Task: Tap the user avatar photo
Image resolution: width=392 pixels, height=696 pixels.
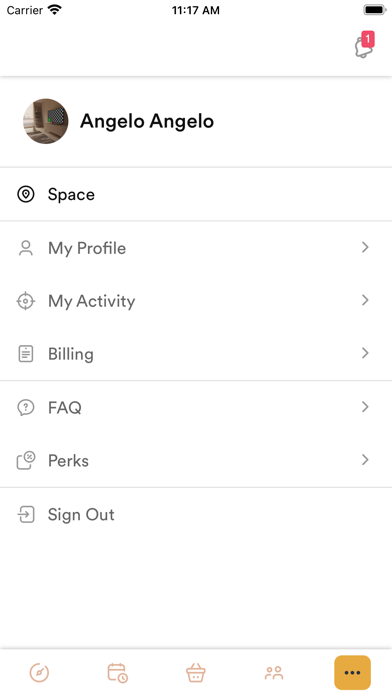Action: pos(46,121)
